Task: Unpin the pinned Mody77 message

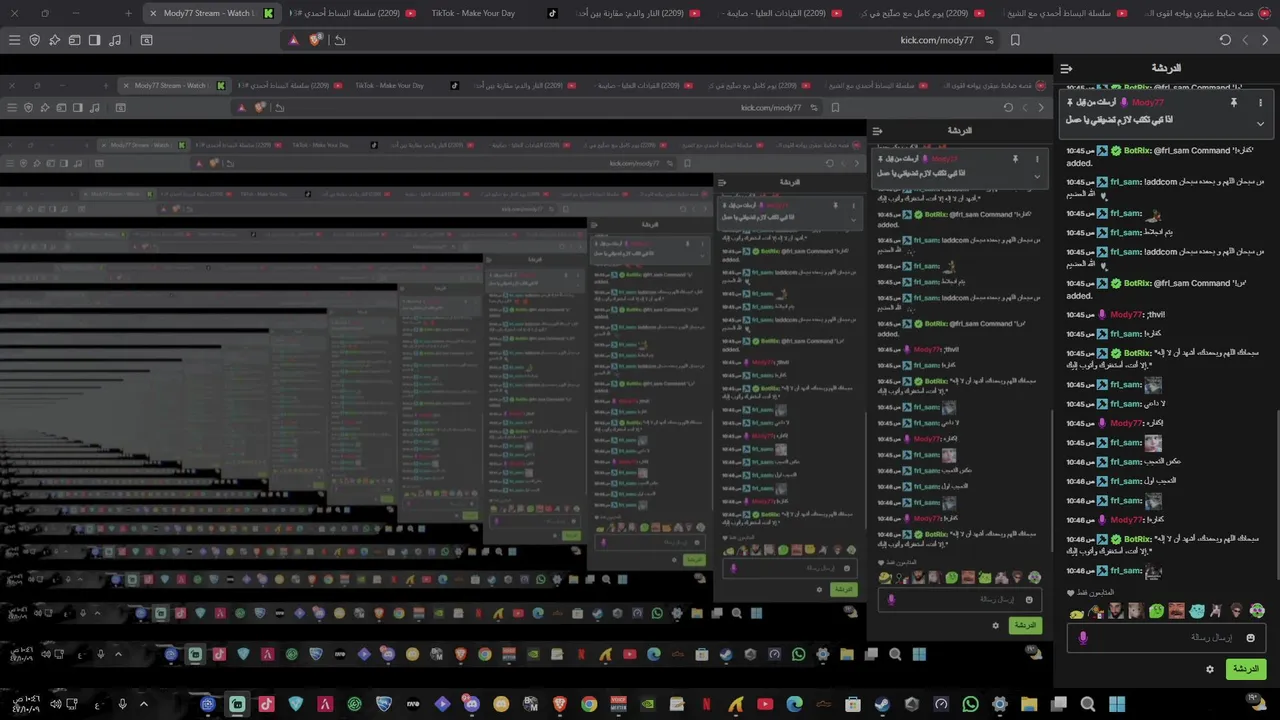Action: click(1233, 102)
